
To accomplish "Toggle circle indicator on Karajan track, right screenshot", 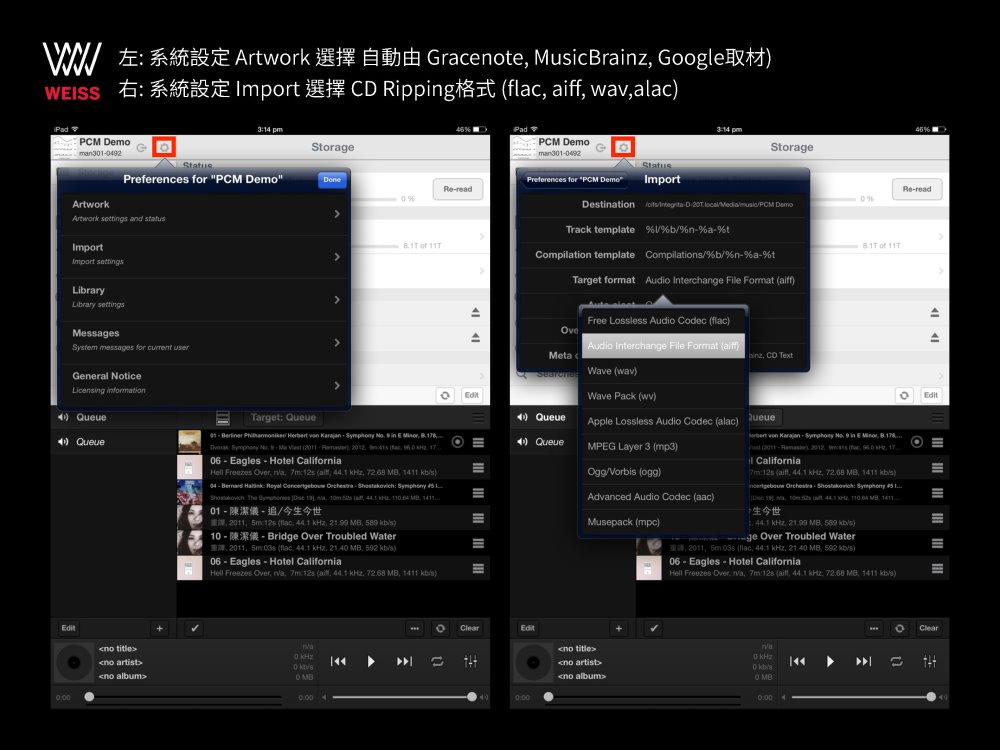I will [916, 442].
